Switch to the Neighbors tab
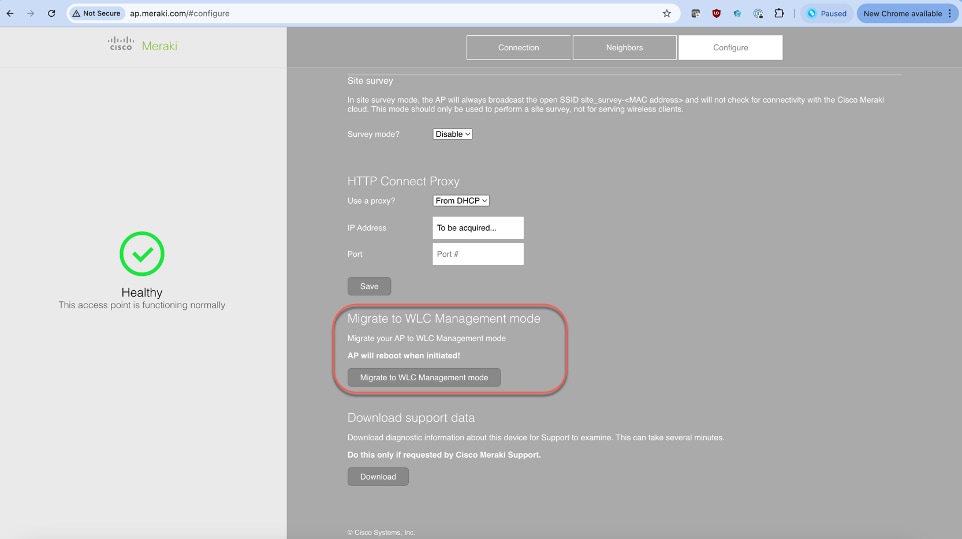The image size is (962, 539). [625, 47]
